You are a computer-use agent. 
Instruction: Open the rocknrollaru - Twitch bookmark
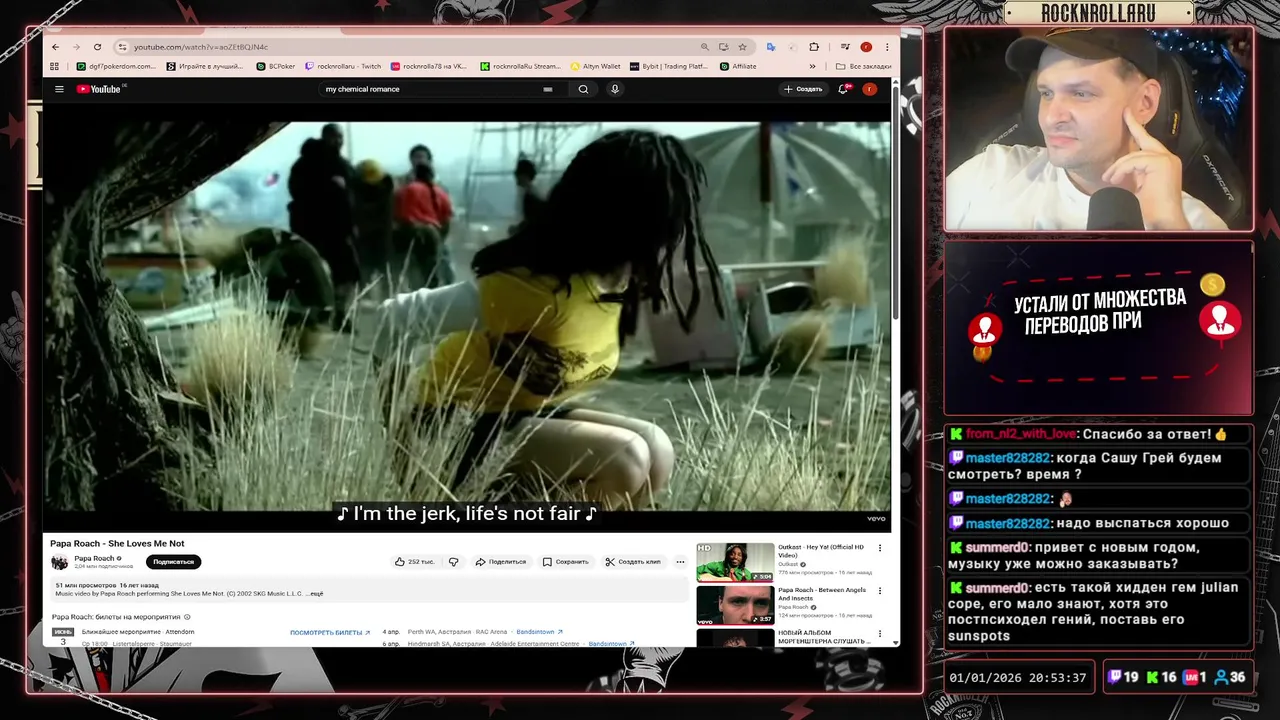(343, 66)
